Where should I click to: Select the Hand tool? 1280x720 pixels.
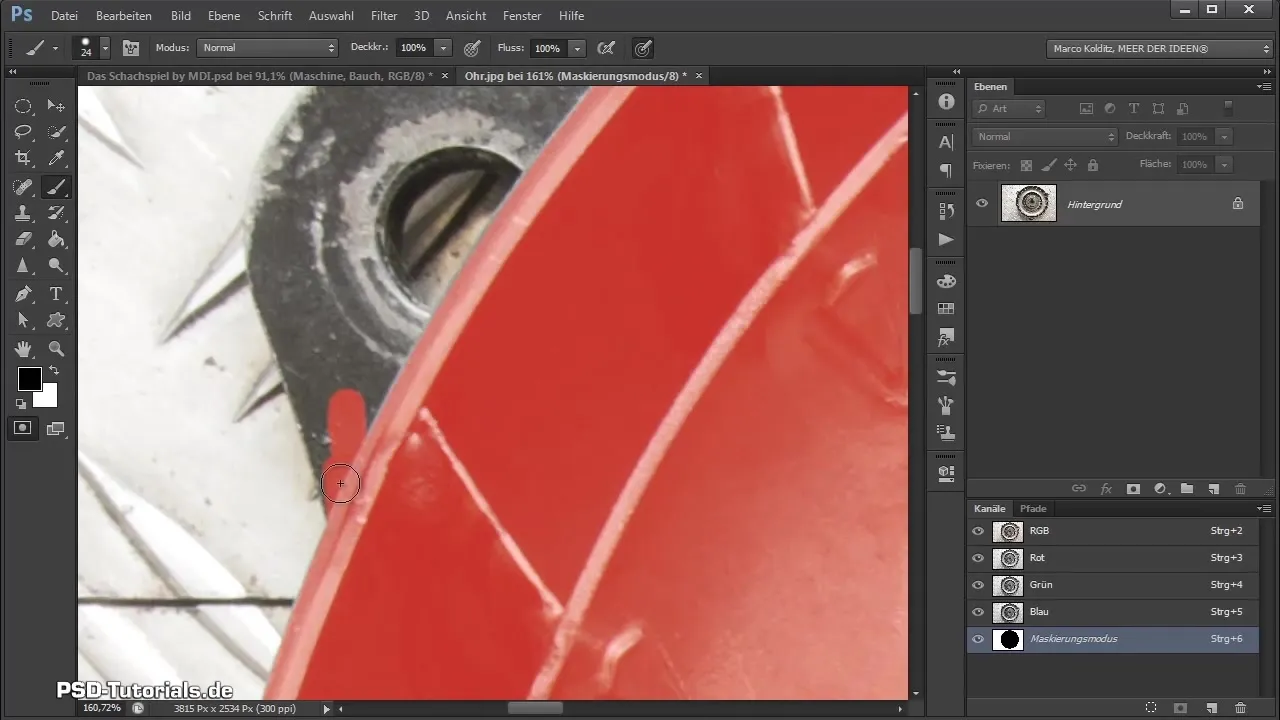pyautogui.click(x=23, y=349)
